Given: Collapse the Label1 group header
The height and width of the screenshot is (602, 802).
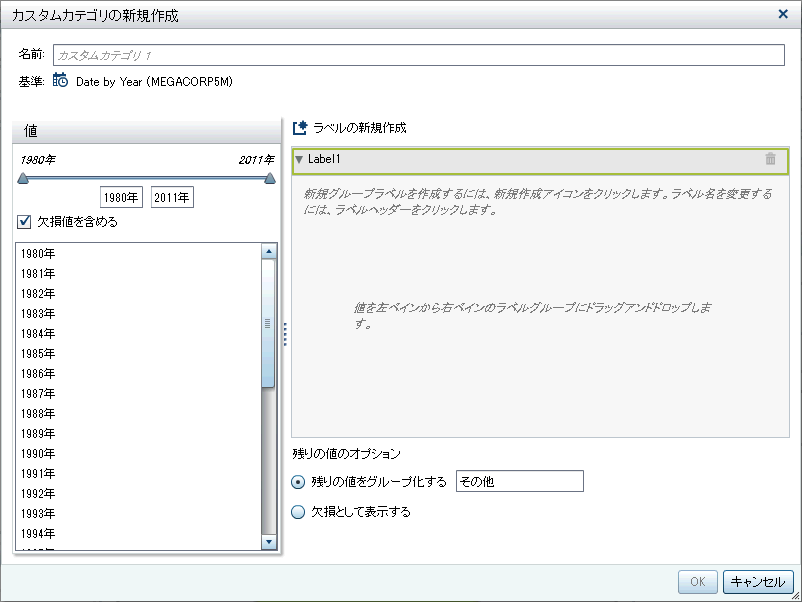Looking at the screenshot, I should [x=299, y=159].
